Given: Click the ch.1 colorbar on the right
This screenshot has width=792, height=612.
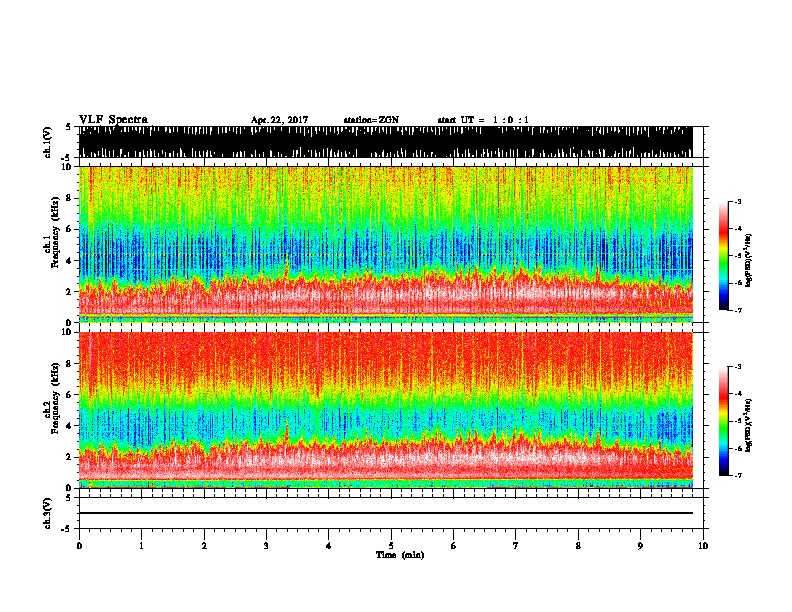Looking at the screenshot, I should tap(723, 256).
